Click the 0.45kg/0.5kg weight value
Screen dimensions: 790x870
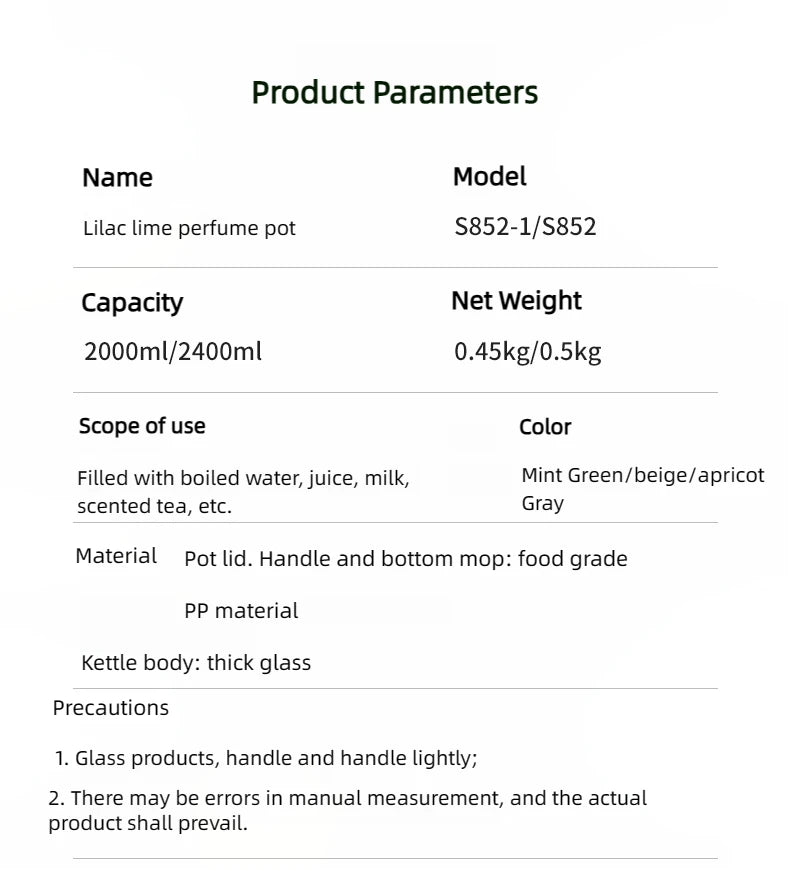pyautogui.click(x=527, y=352)
